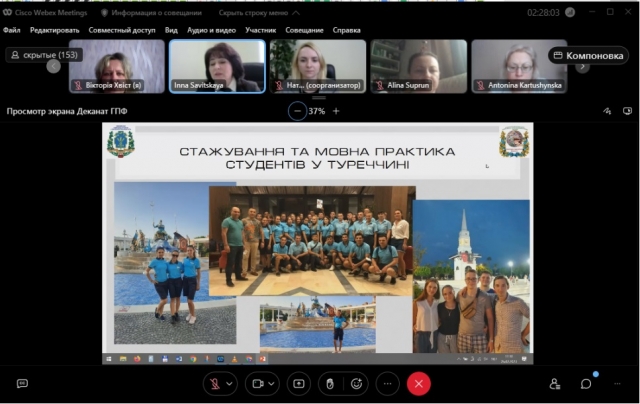Open the chat panel icon
This screenshot has height=404, width=640.
586,384
